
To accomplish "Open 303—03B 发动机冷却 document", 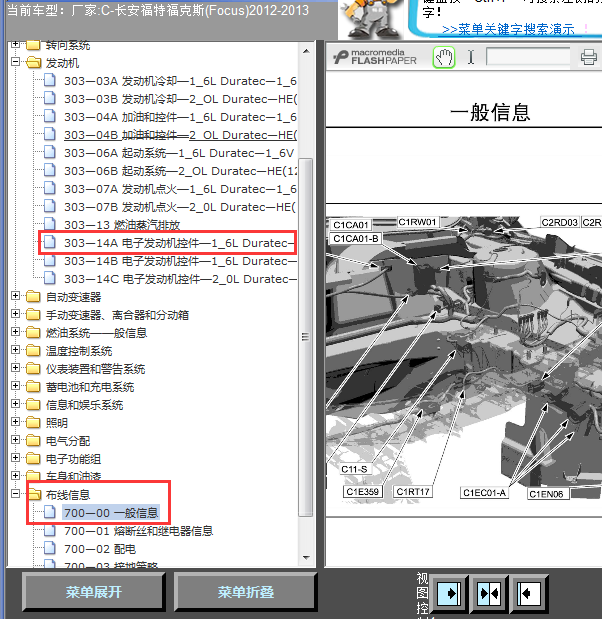I will pyautogui.click(x=180, y=99).
